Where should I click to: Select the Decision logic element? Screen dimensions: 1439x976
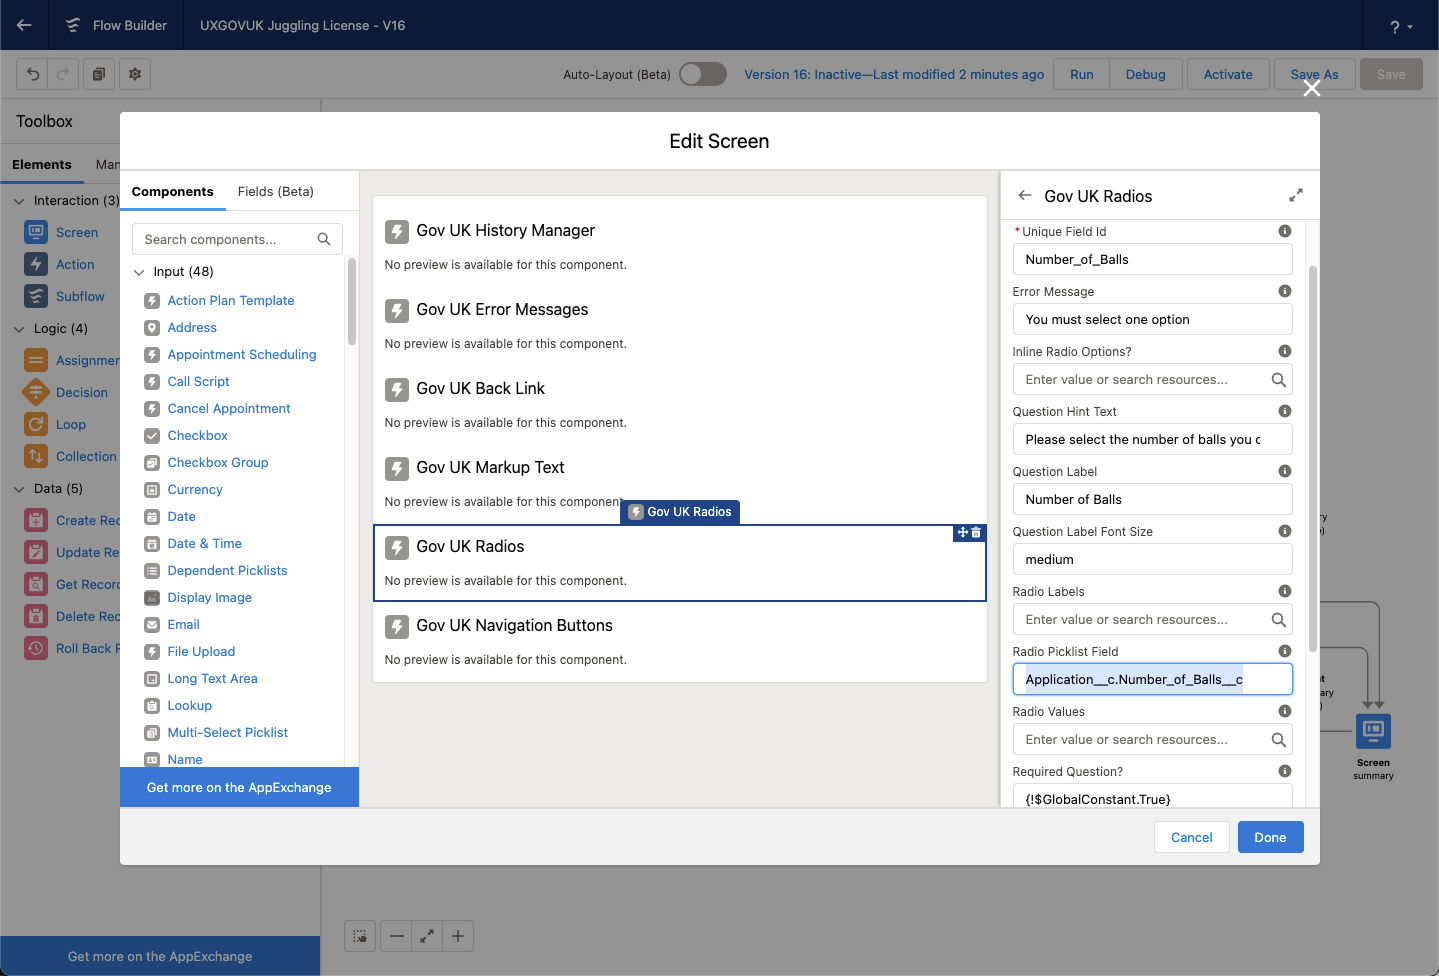click(84, 392)
